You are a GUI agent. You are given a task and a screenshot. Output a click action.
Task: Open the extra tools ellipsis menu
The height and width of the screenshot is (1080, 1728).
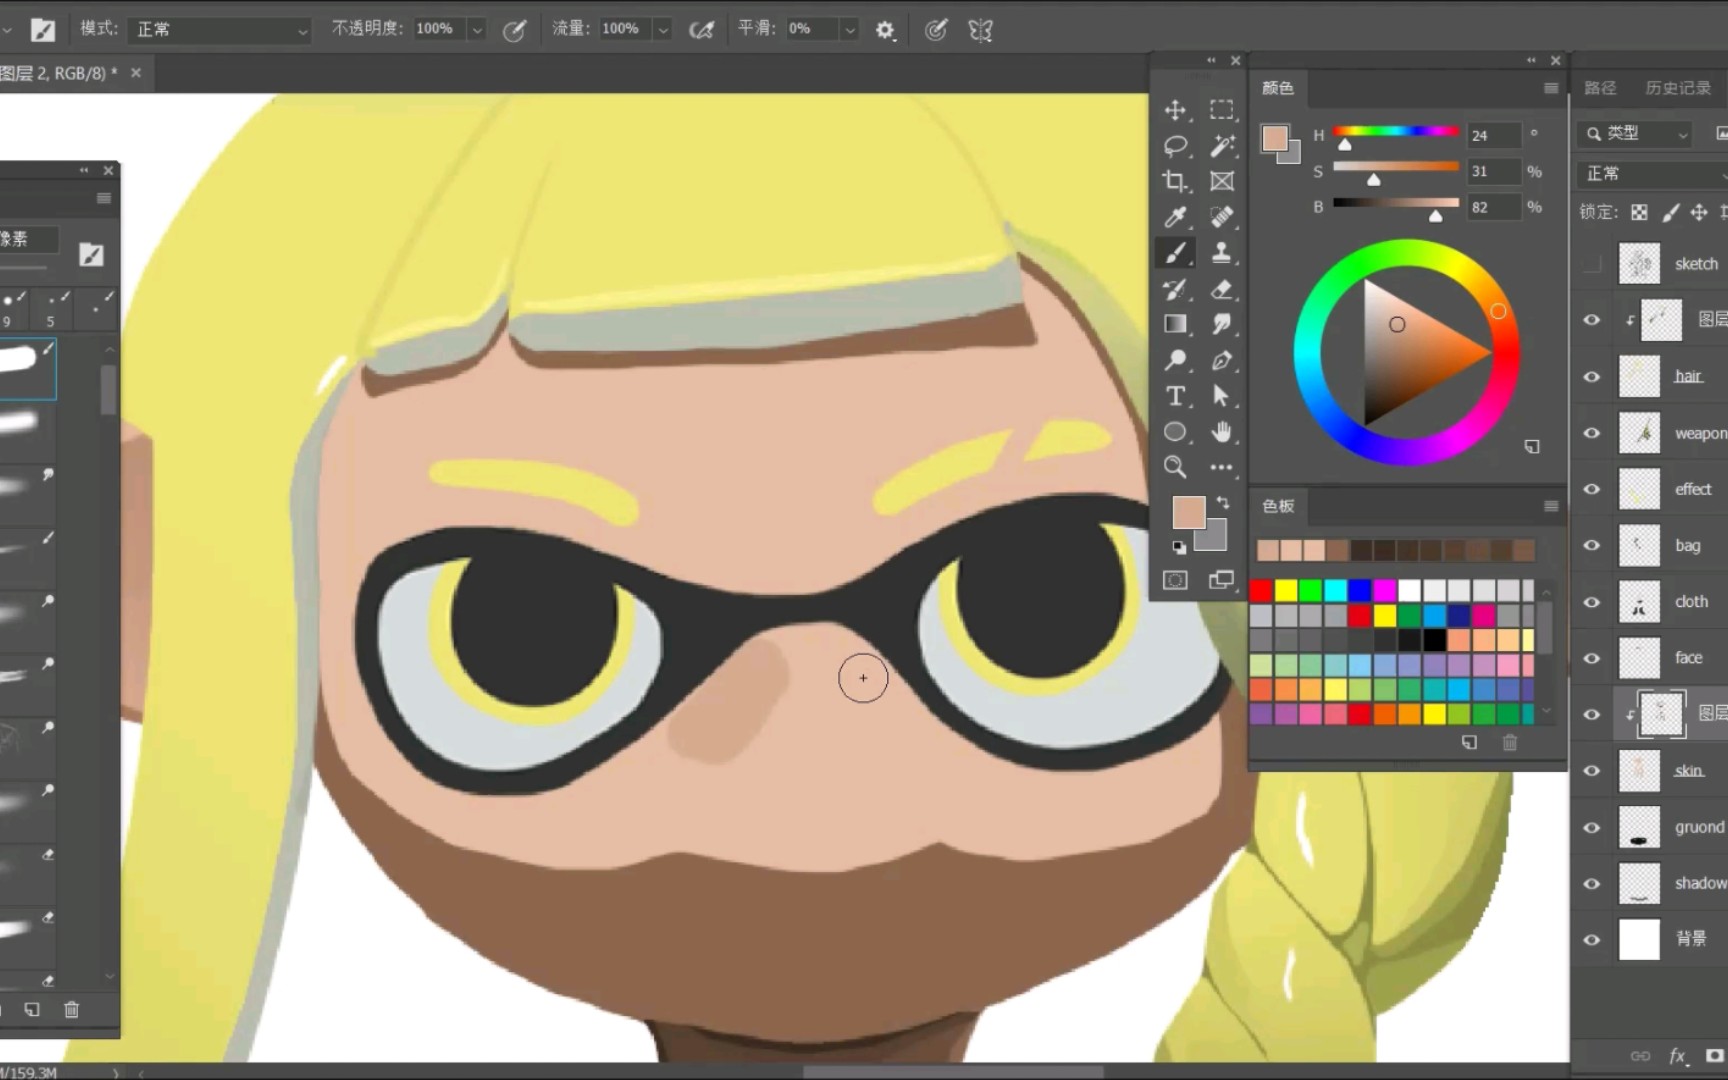pyautogui.click(x=1221, y=467)
